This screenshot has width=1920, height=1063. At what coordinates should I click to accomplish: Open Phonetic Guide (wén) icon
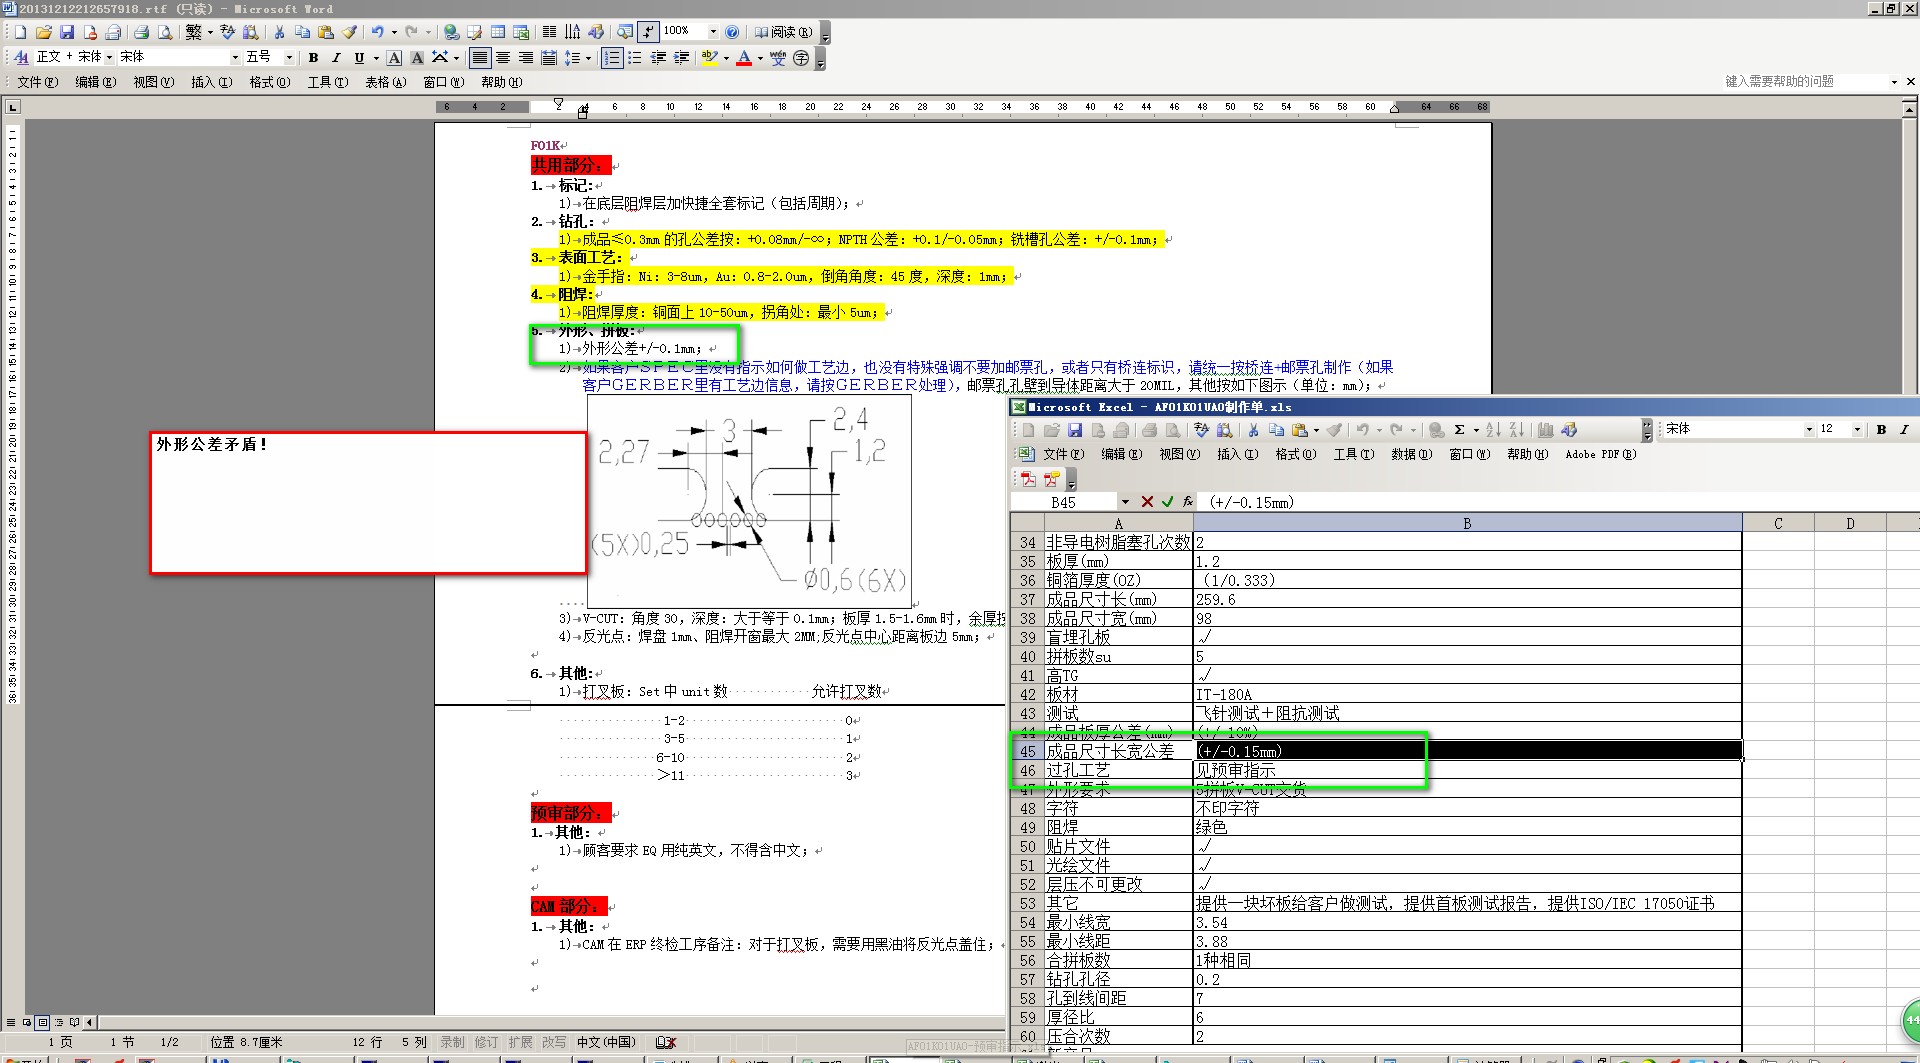click(x=778, y=58)
